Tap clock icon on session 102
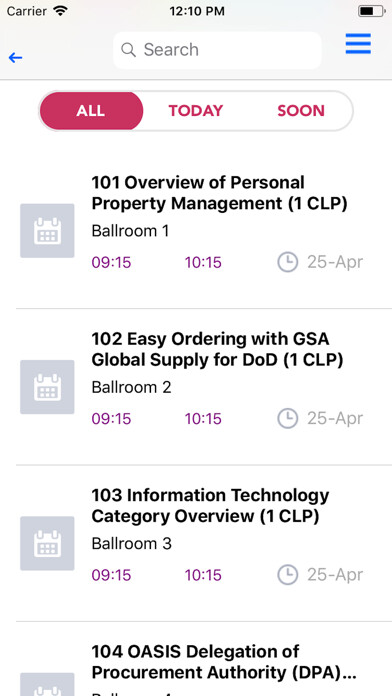392x696 pixels. (x=288, y=418)
